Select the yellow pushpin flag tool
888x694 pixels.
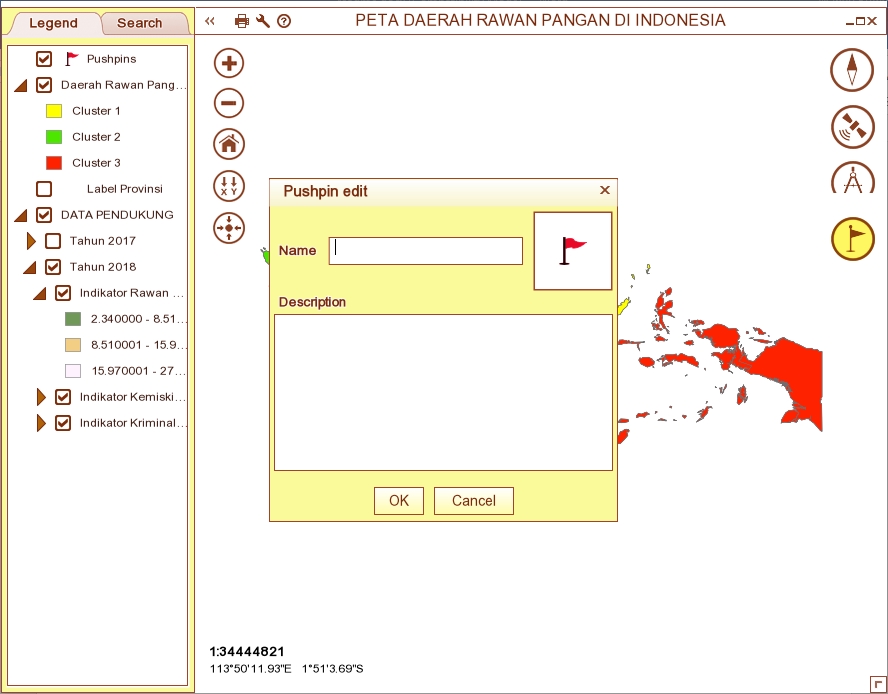point(852,238)
